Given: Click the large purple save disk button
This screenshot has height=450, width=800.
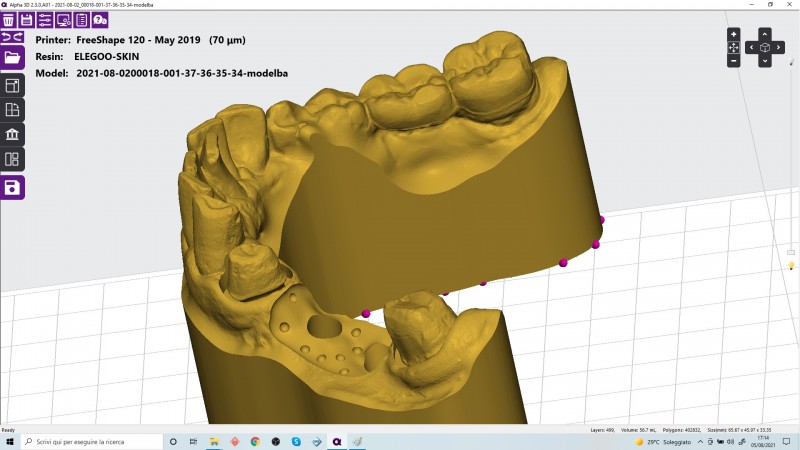Looking at the screenshot, I should click(12, 187).
